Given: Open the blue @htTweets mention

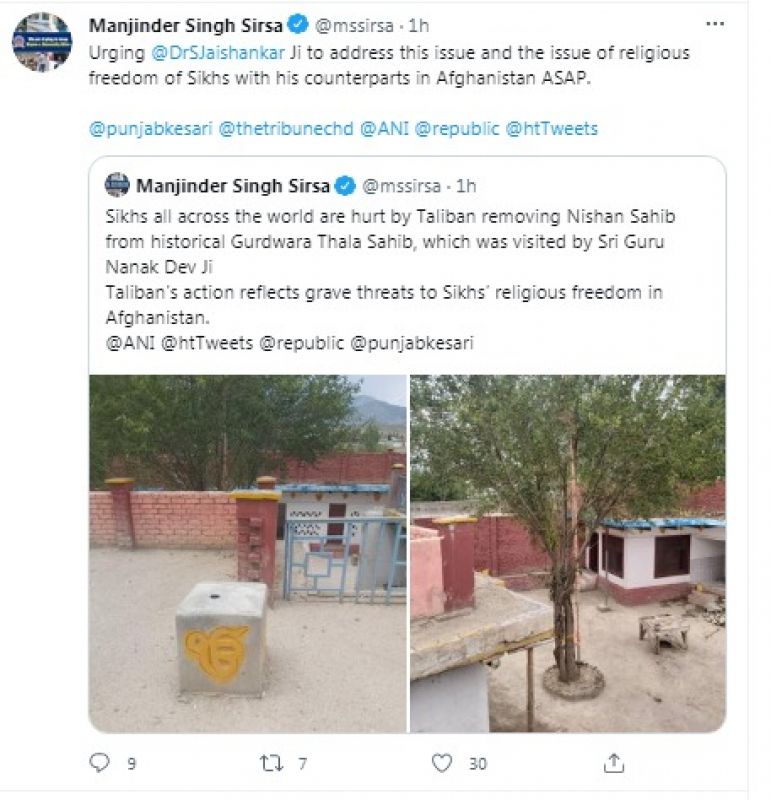Looking at the screenshot, I should pyautogui.click(x=552, y=128).
